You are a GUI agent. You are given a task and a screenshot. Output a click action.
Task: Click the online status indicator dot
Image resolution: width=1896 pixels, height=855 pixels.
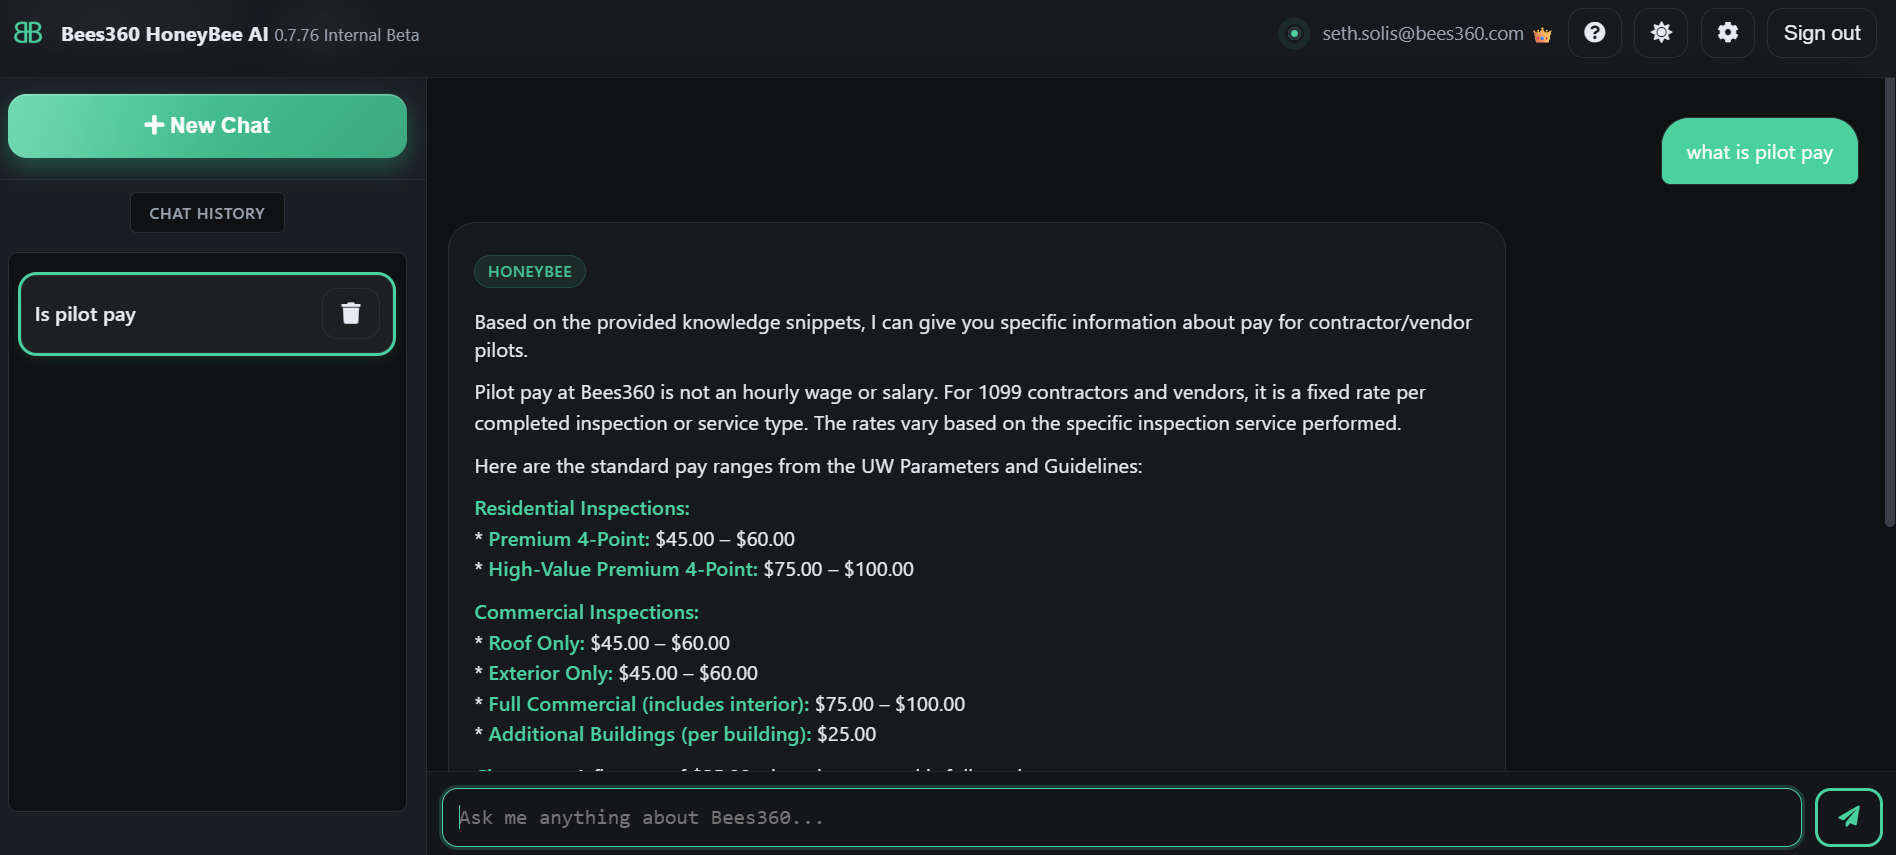[1294, 33]
